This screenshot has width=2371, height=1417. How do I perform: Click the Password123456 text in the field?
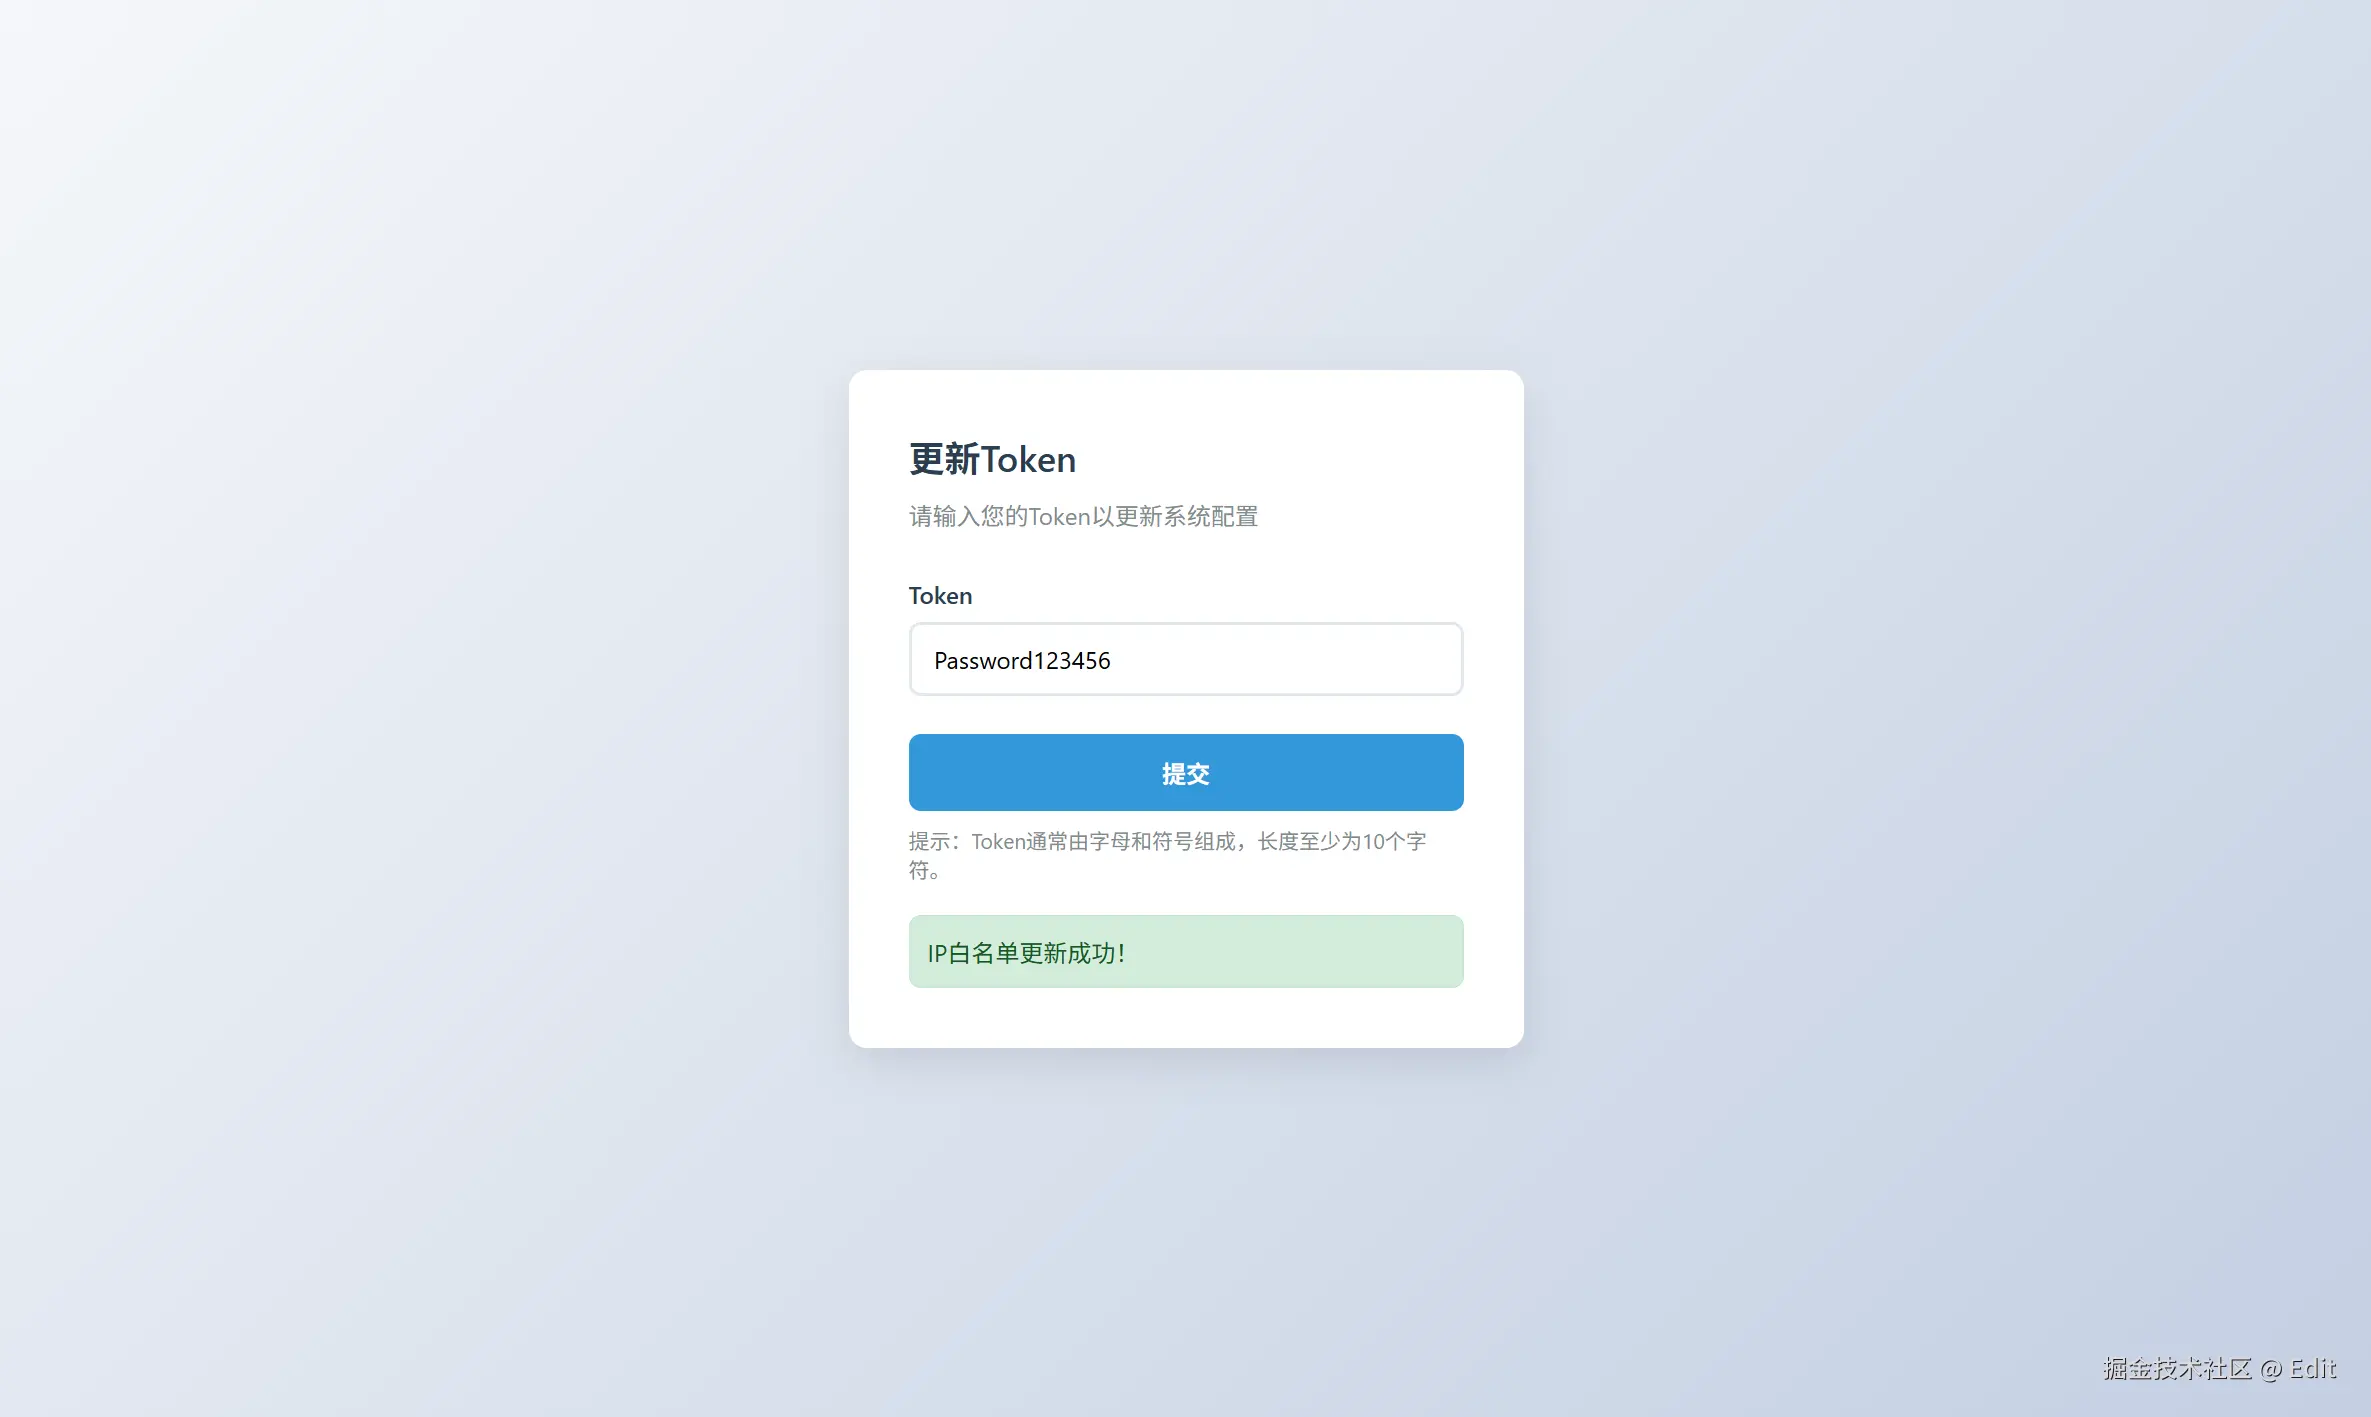[1022, 660]
